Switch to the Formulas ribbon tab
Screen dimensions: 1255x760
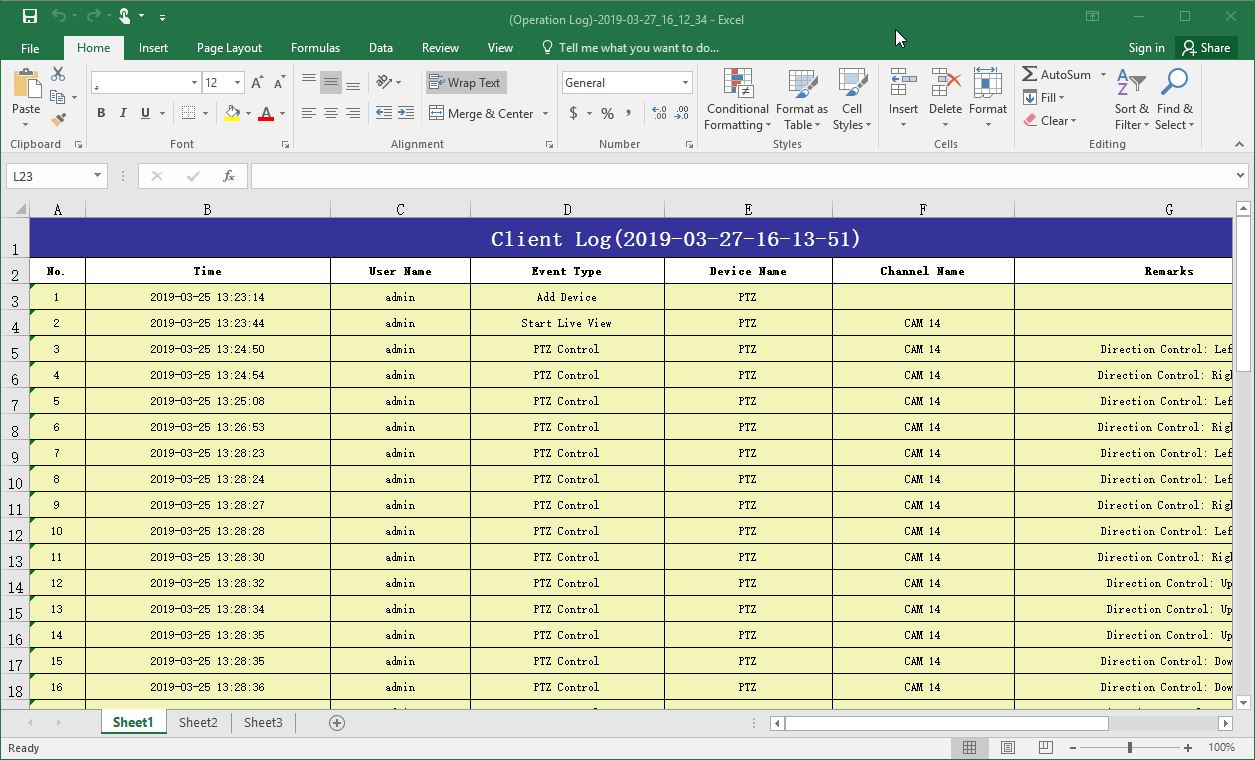tap(315, 47)
